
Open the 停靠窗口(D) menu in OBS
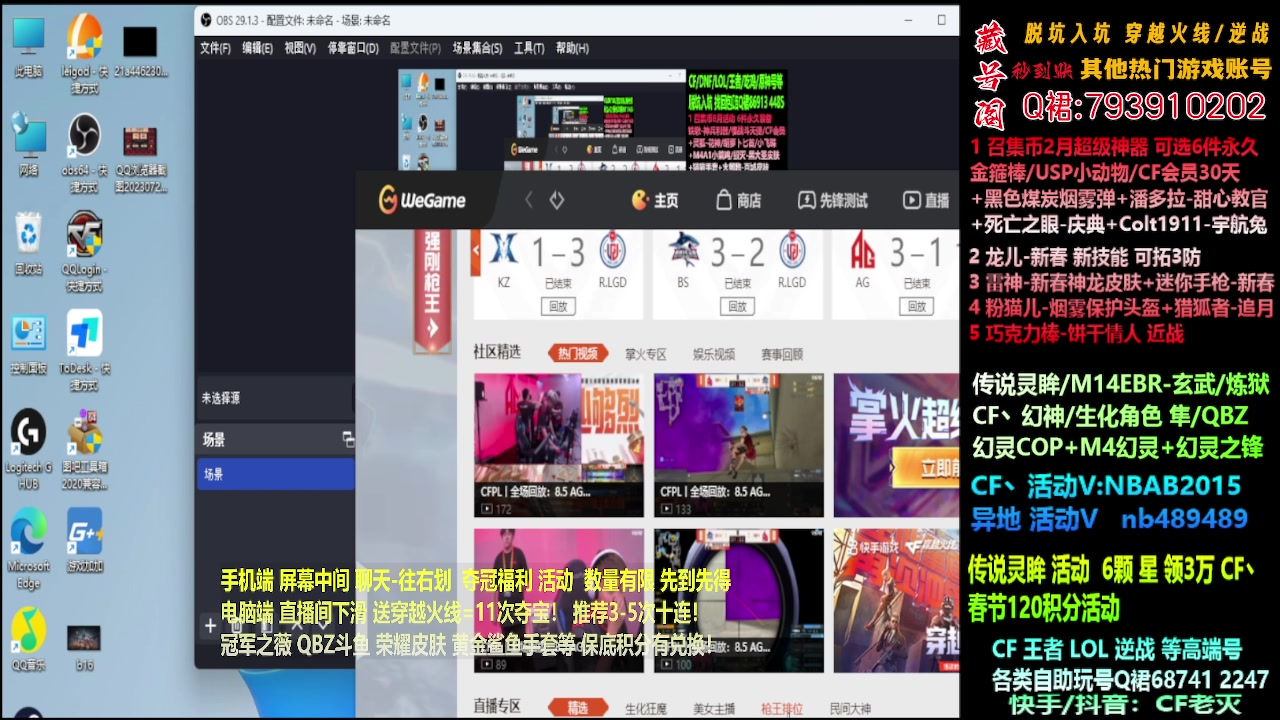tap(353, 48)
